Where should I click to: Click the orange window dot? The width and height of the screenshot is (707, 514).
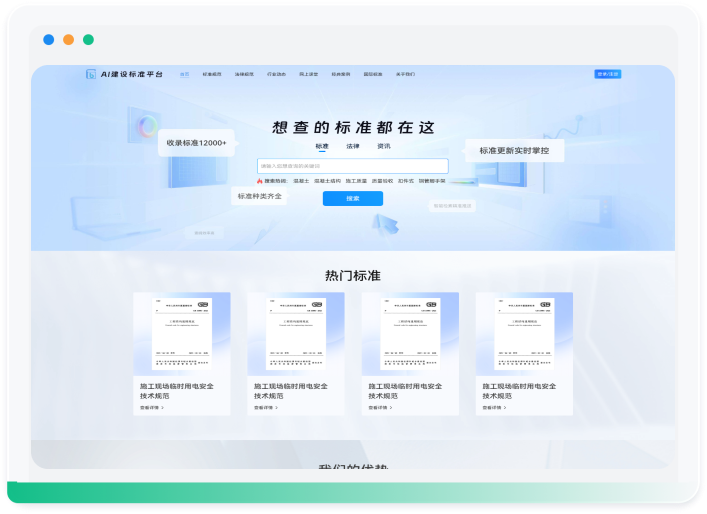click(68, 40)
